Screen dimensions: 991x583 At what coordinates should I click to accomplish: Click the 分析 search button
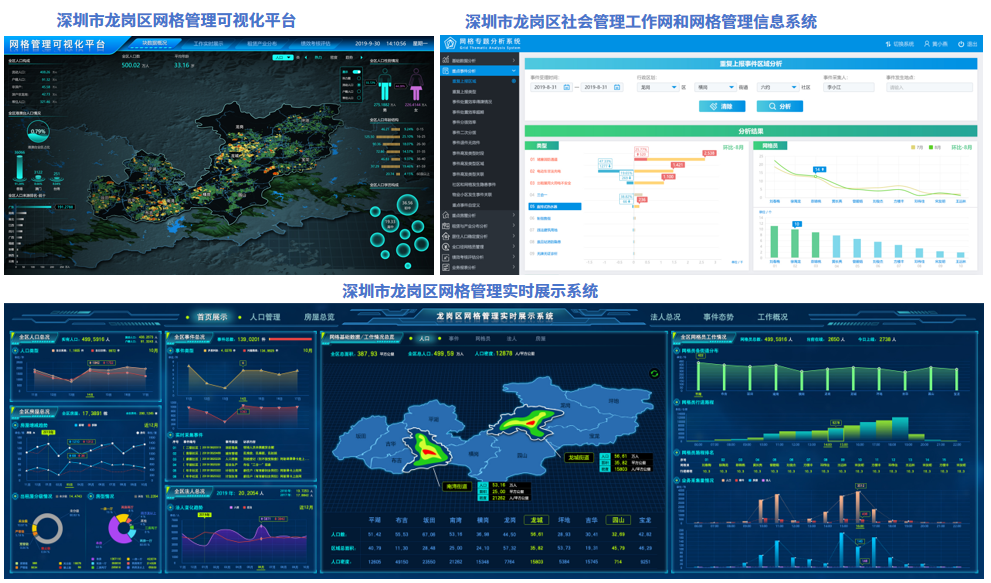click(780, 106)
